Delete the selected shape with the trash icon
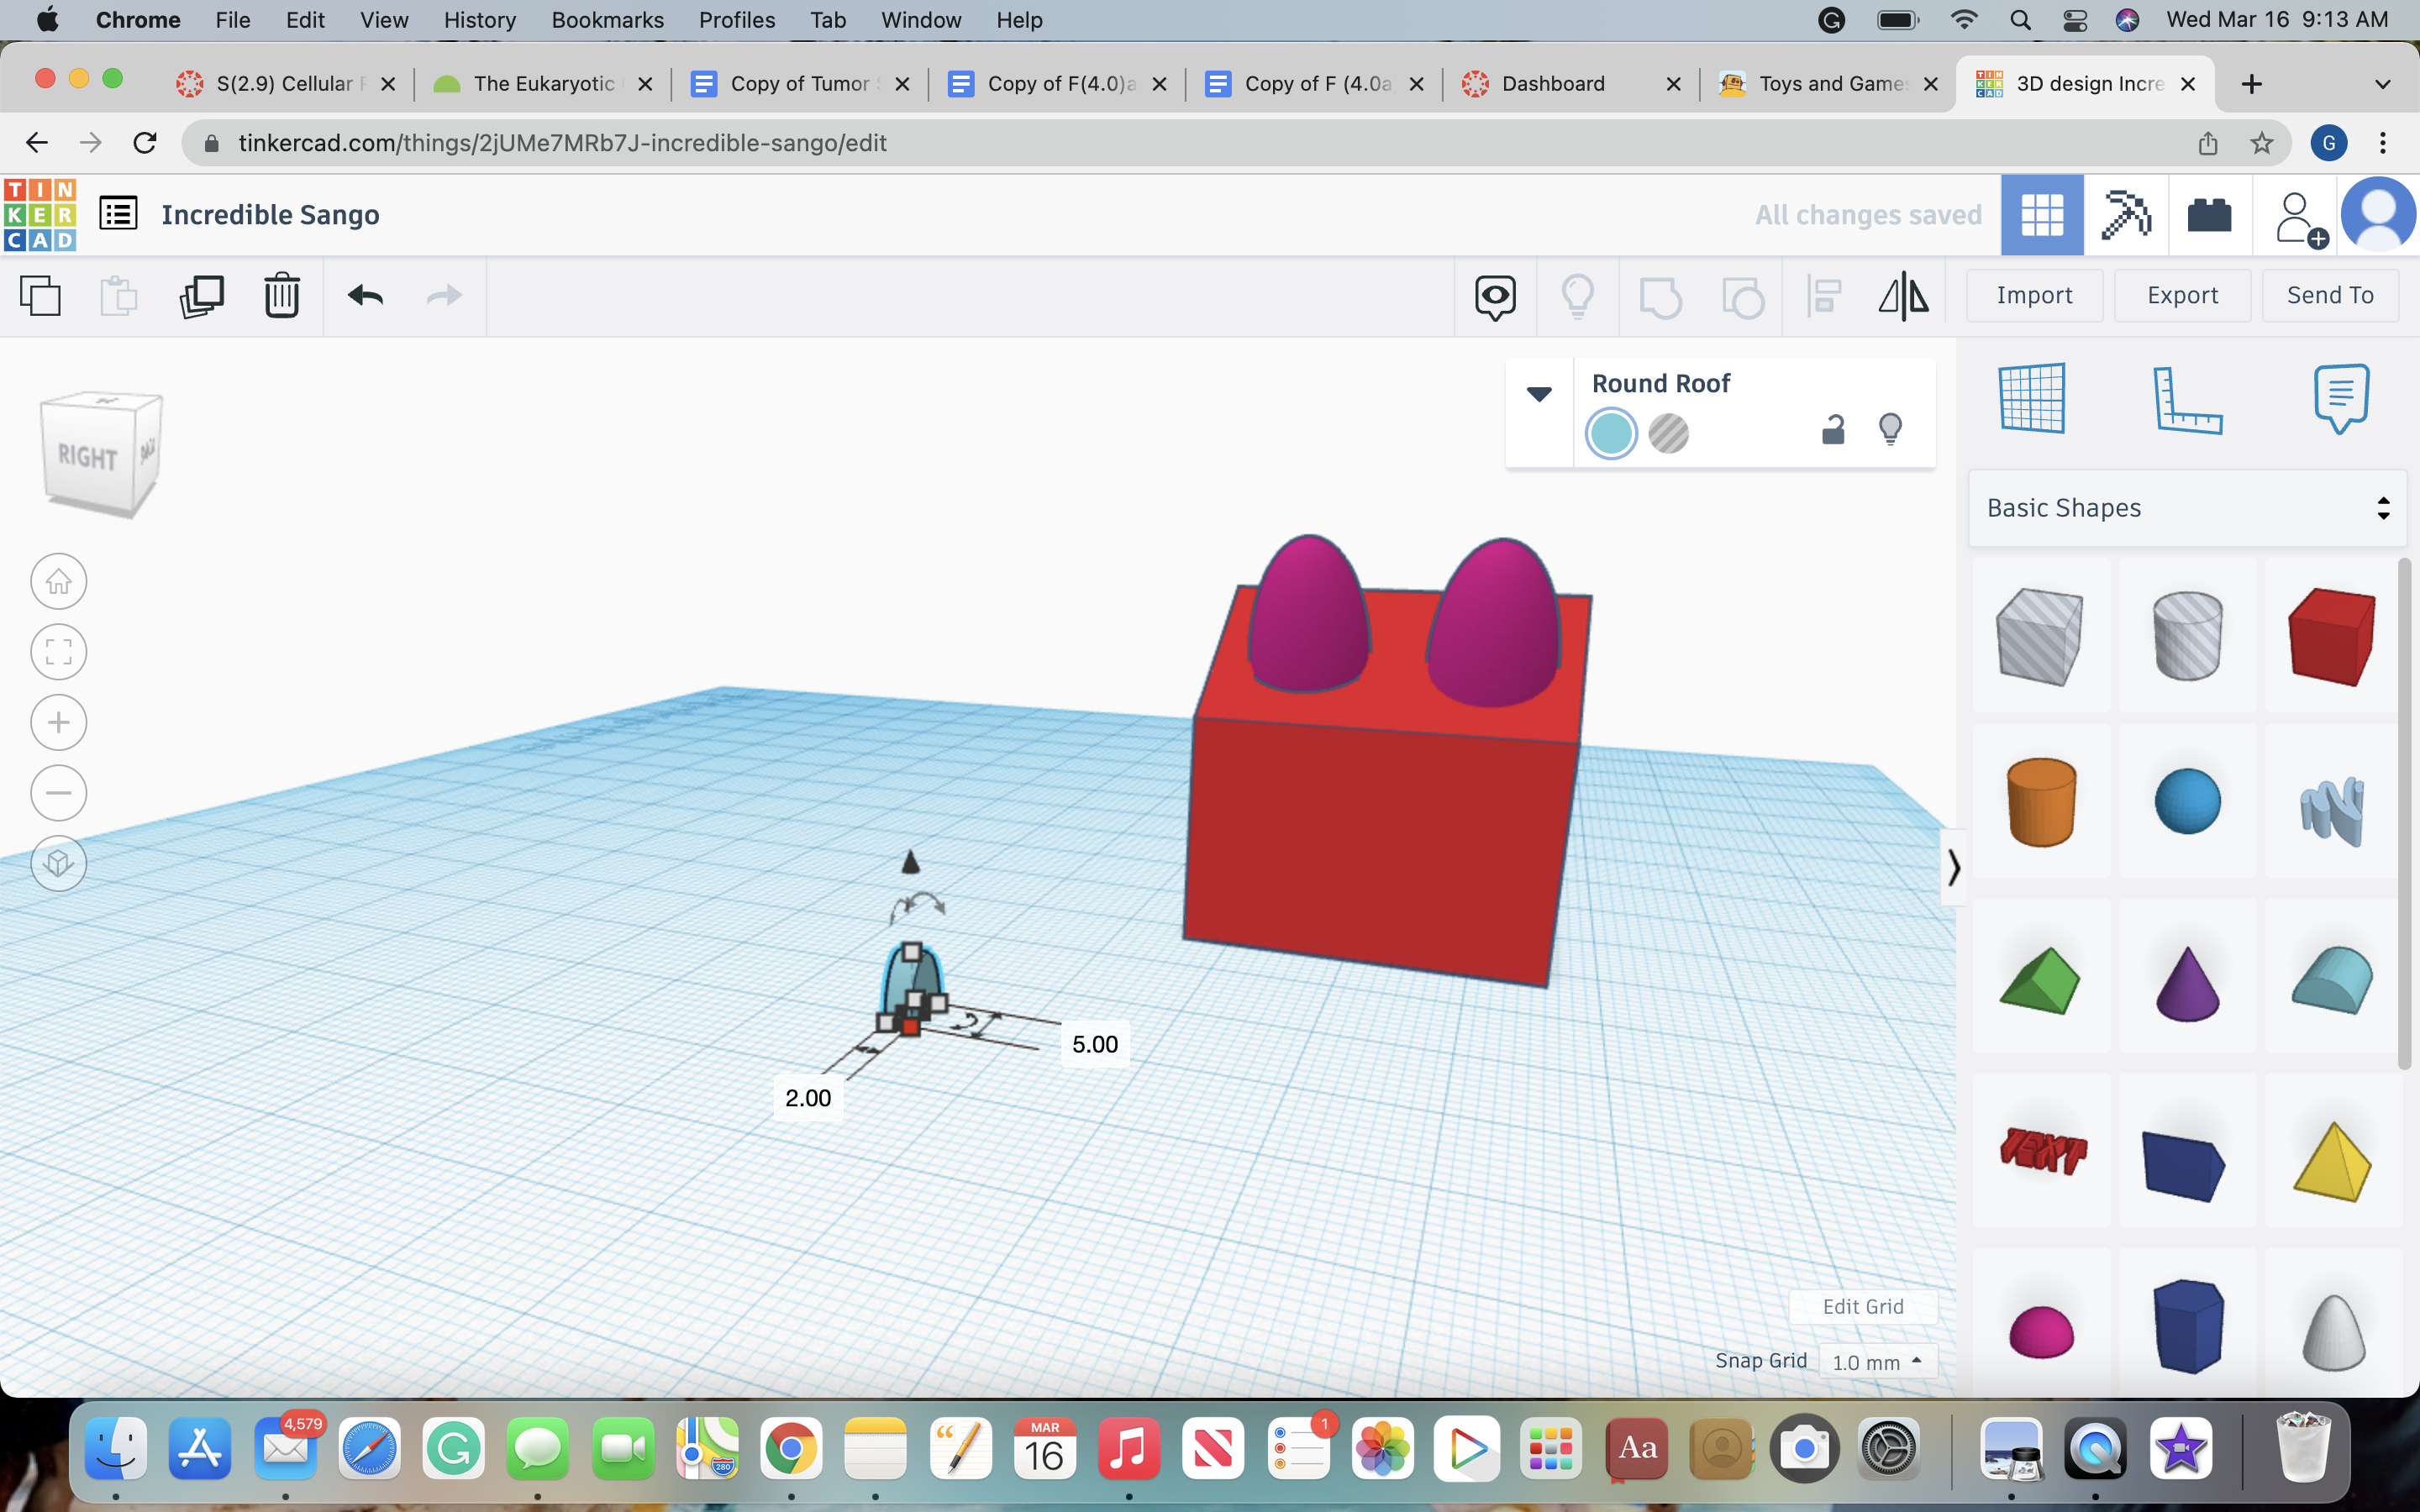This screenshot has width=2420, height=1512. pyautogui.click(x=282, y=296)
